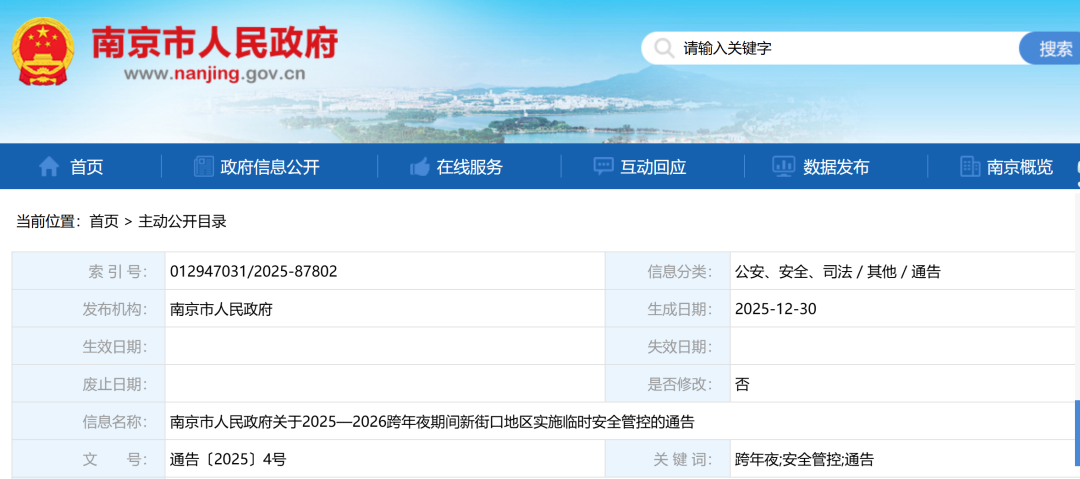Click the 首页 breadcrumb link
The width and height of the screenshot is (1080, 479).
[x=104, y=222]
